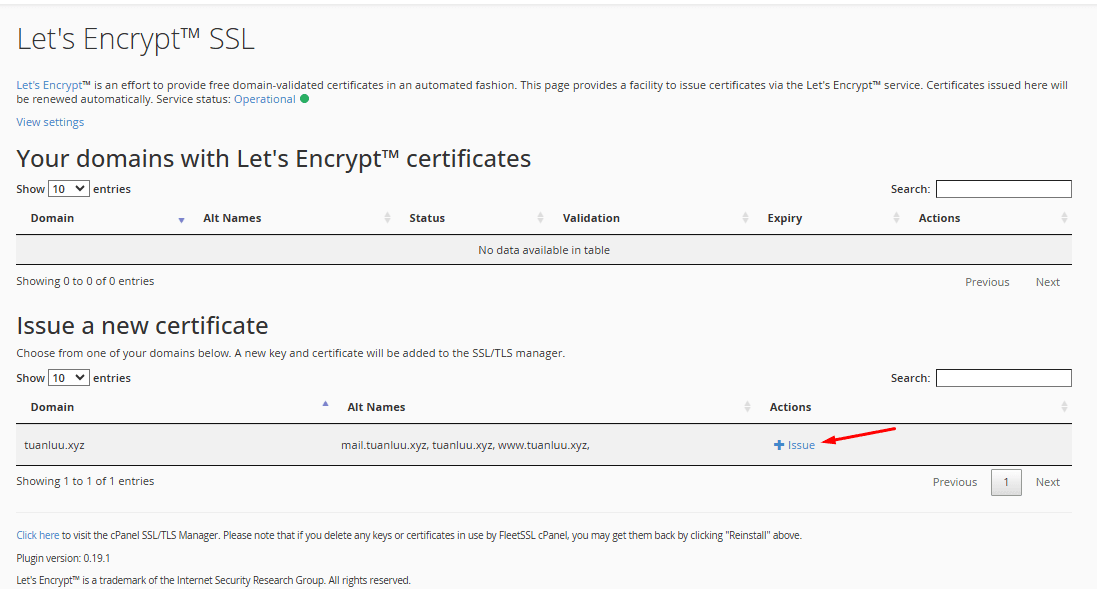The image size is (1097, 589).
Task: Follow 'Click here' to SSL/TLS Manager
Action: [38, 535]
